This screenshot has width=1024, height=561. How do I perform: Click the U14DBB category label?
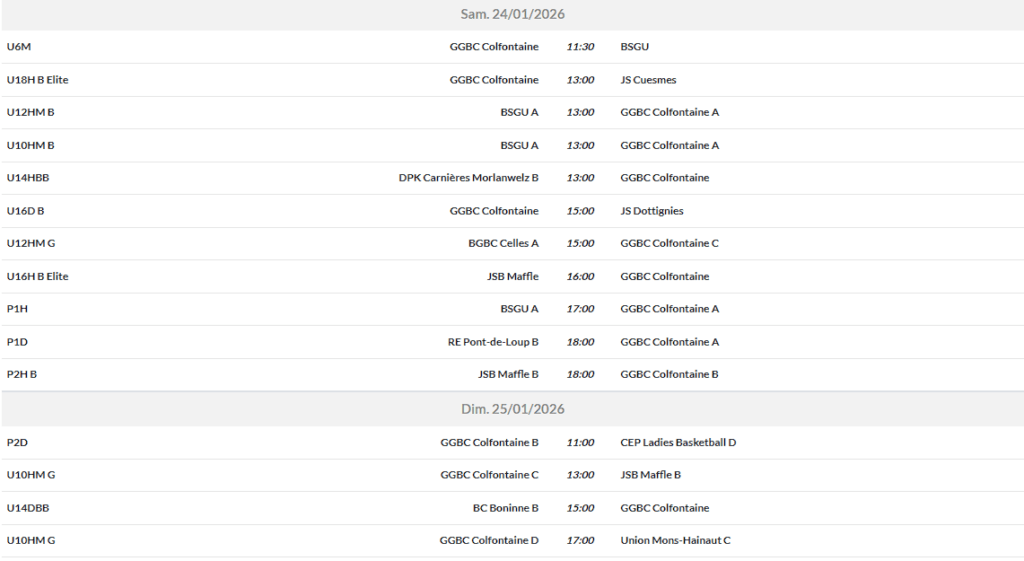click(x=28, y=508)
